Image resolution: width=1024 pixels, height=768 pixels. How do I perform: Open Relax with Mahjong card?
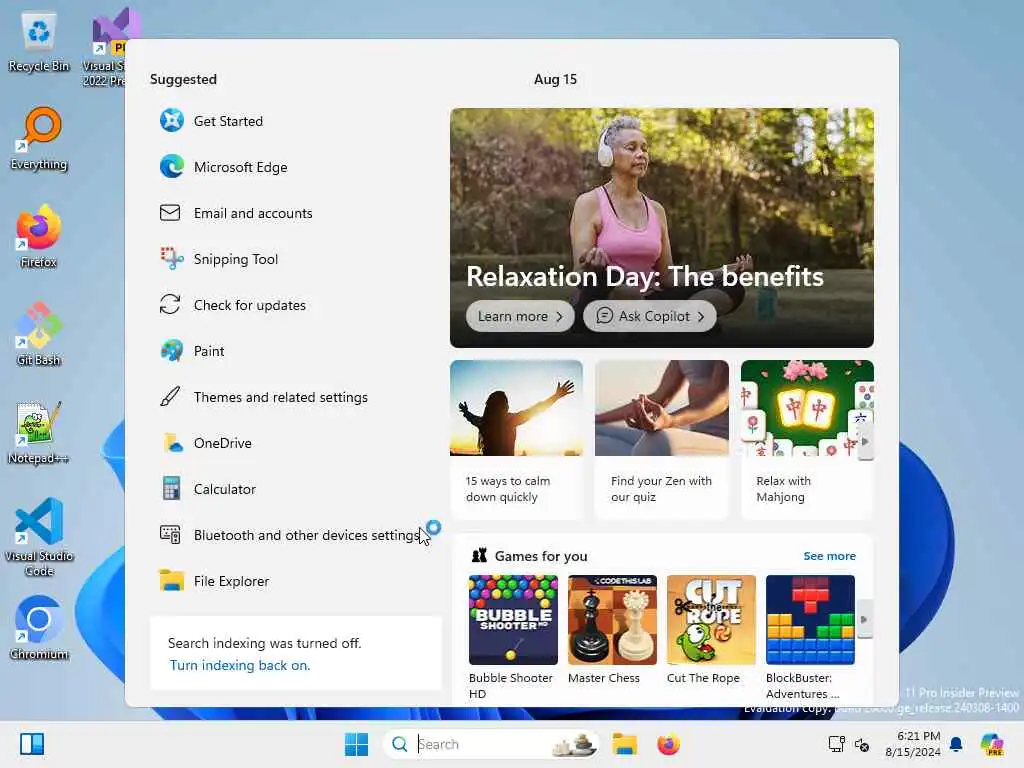pyautogui.click(x=807, y=439)
